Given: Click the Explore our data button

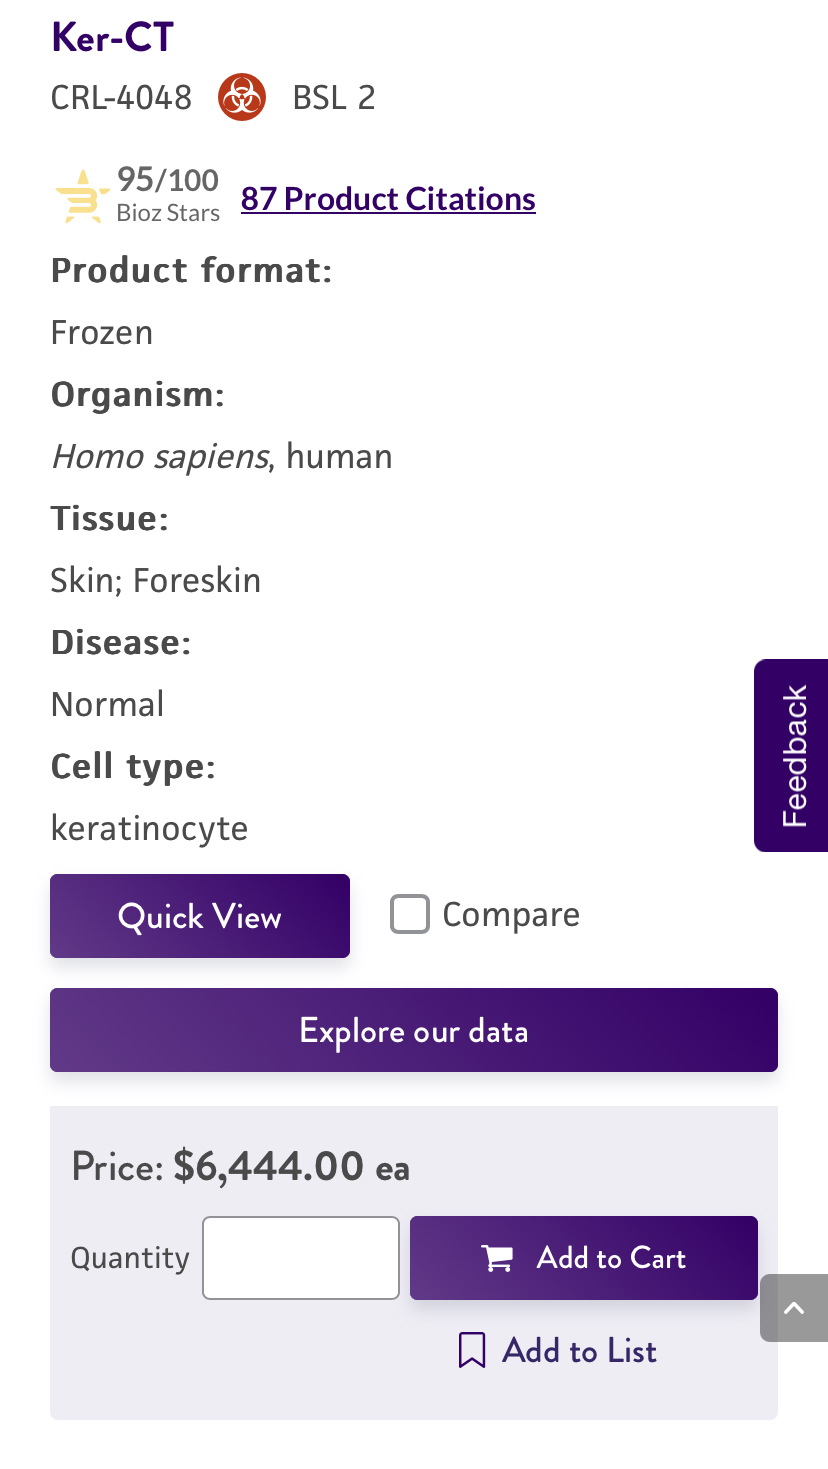Looking at the screenshot, I should coord(414,1030).
